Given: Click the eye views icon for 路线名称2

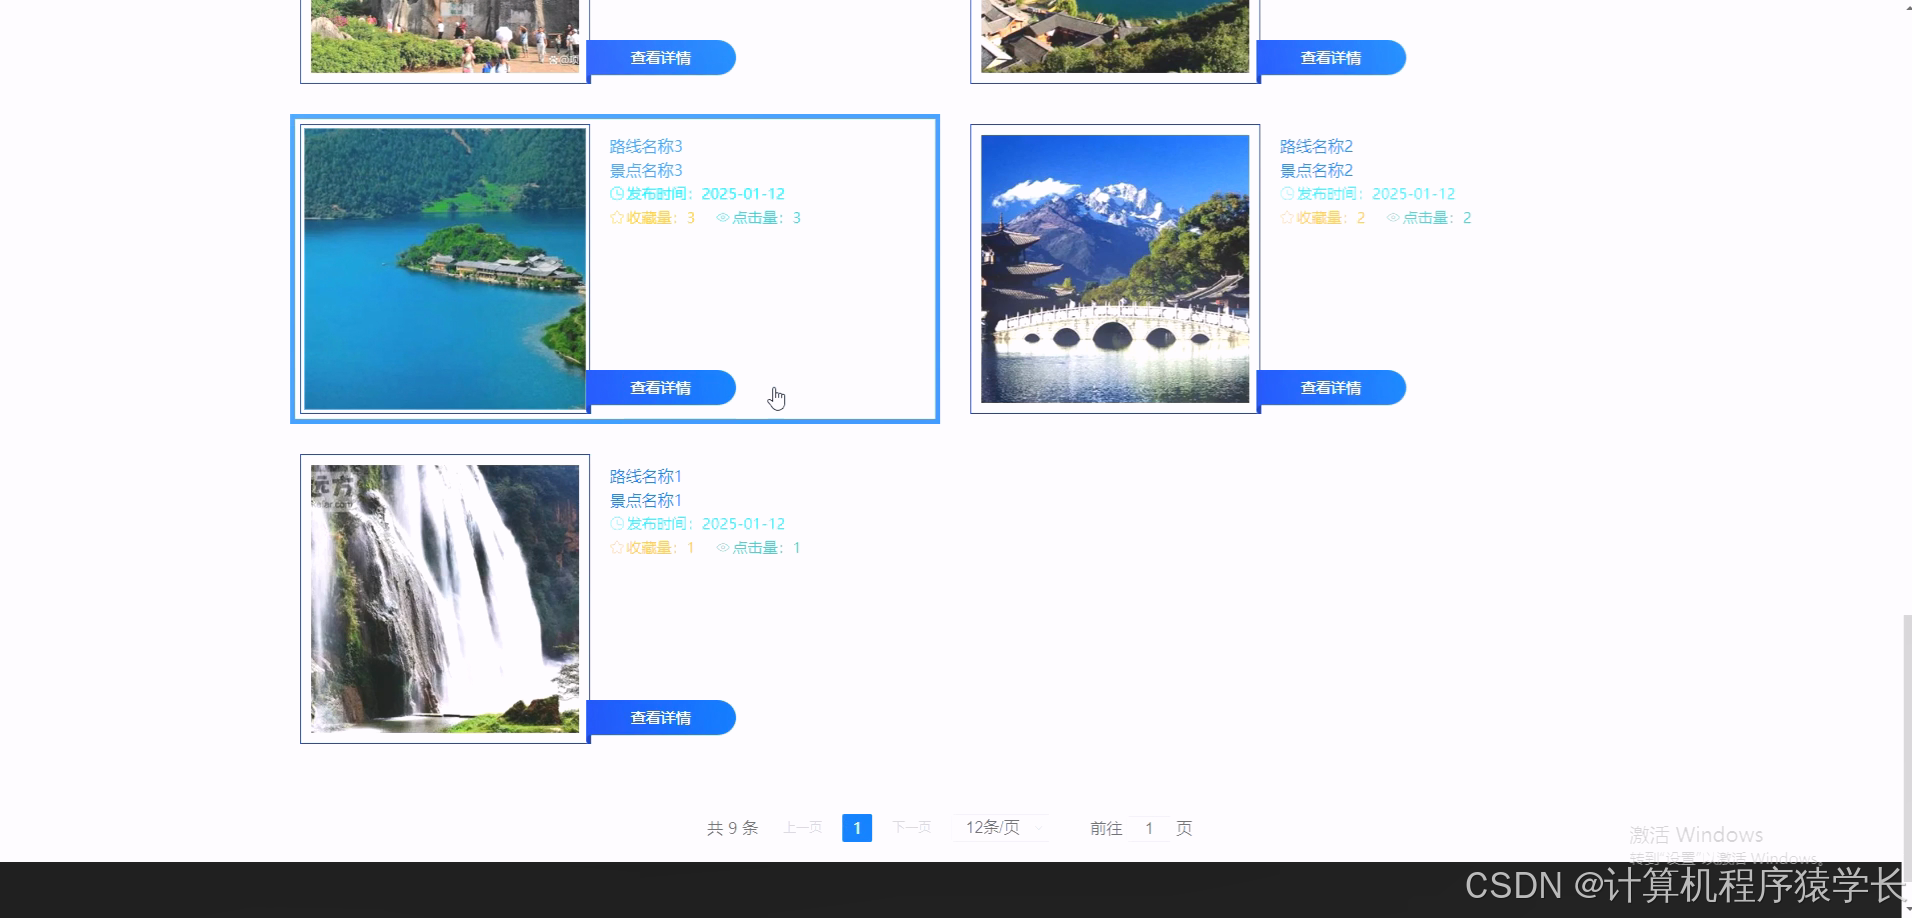Looking at the screenshot, I should [x=1393, y=218].
